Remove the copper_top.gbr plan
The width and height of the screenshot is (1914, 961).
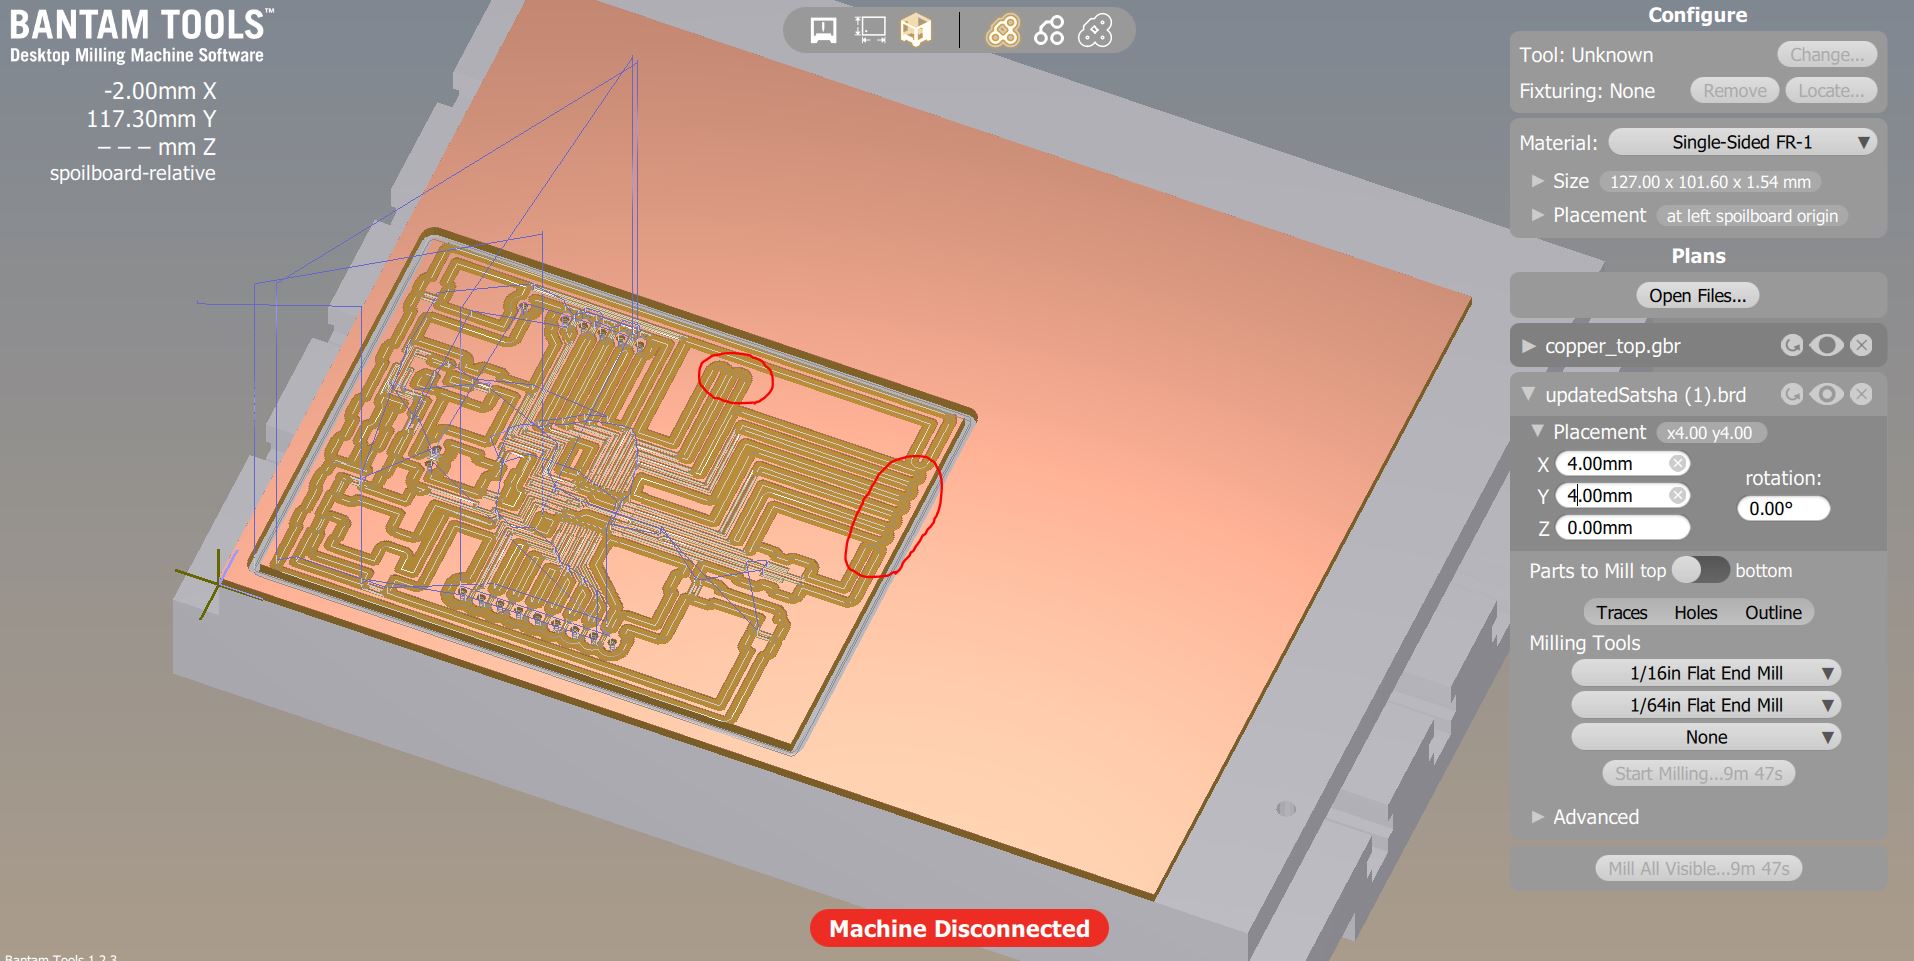tap(1861, 345)
